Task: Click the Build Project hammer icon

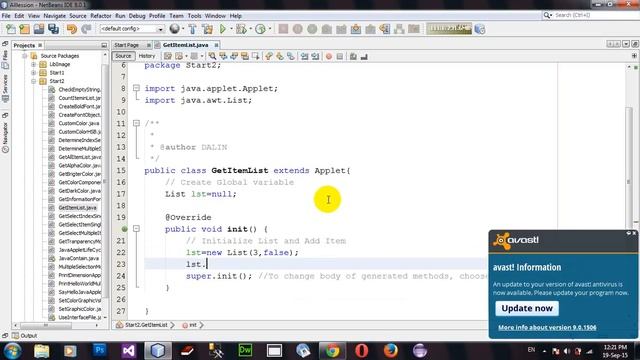Action: 192,29
